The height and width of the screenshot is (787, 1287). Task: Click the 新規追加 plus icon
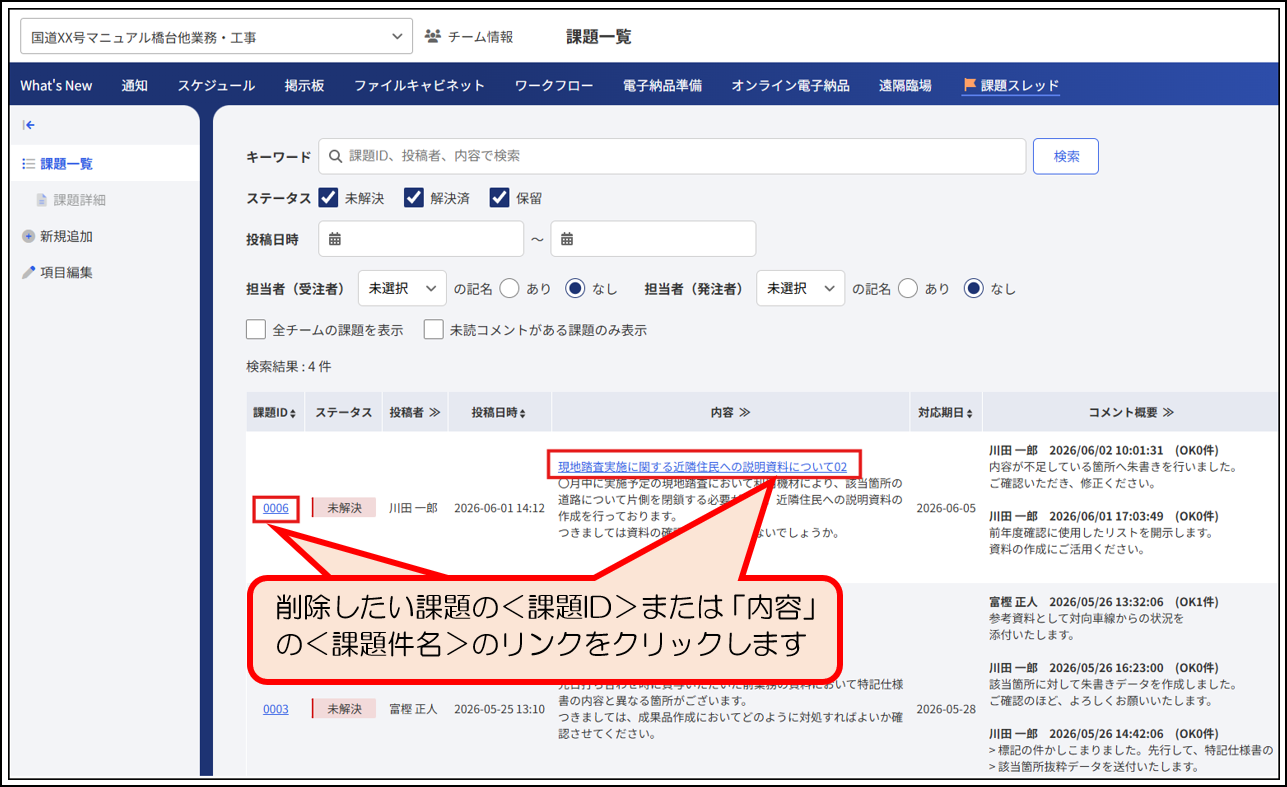[28, 236]
